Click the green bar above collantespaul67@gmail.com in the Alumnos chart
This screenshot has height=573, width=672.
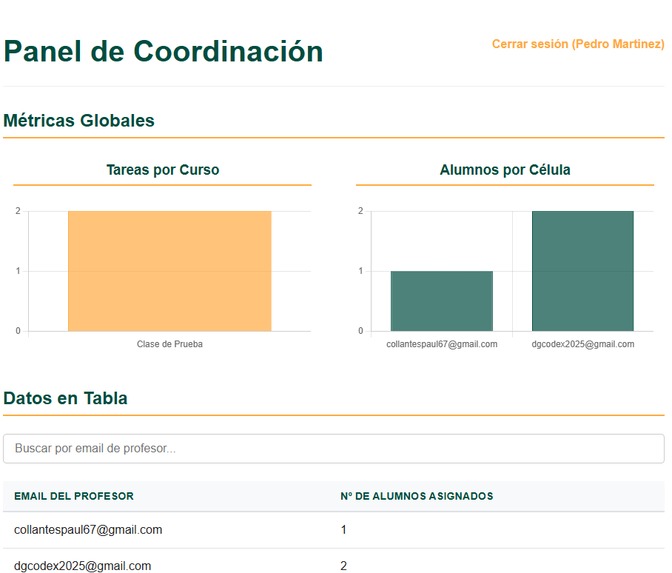pyautogui.click(x=442, y=301)
